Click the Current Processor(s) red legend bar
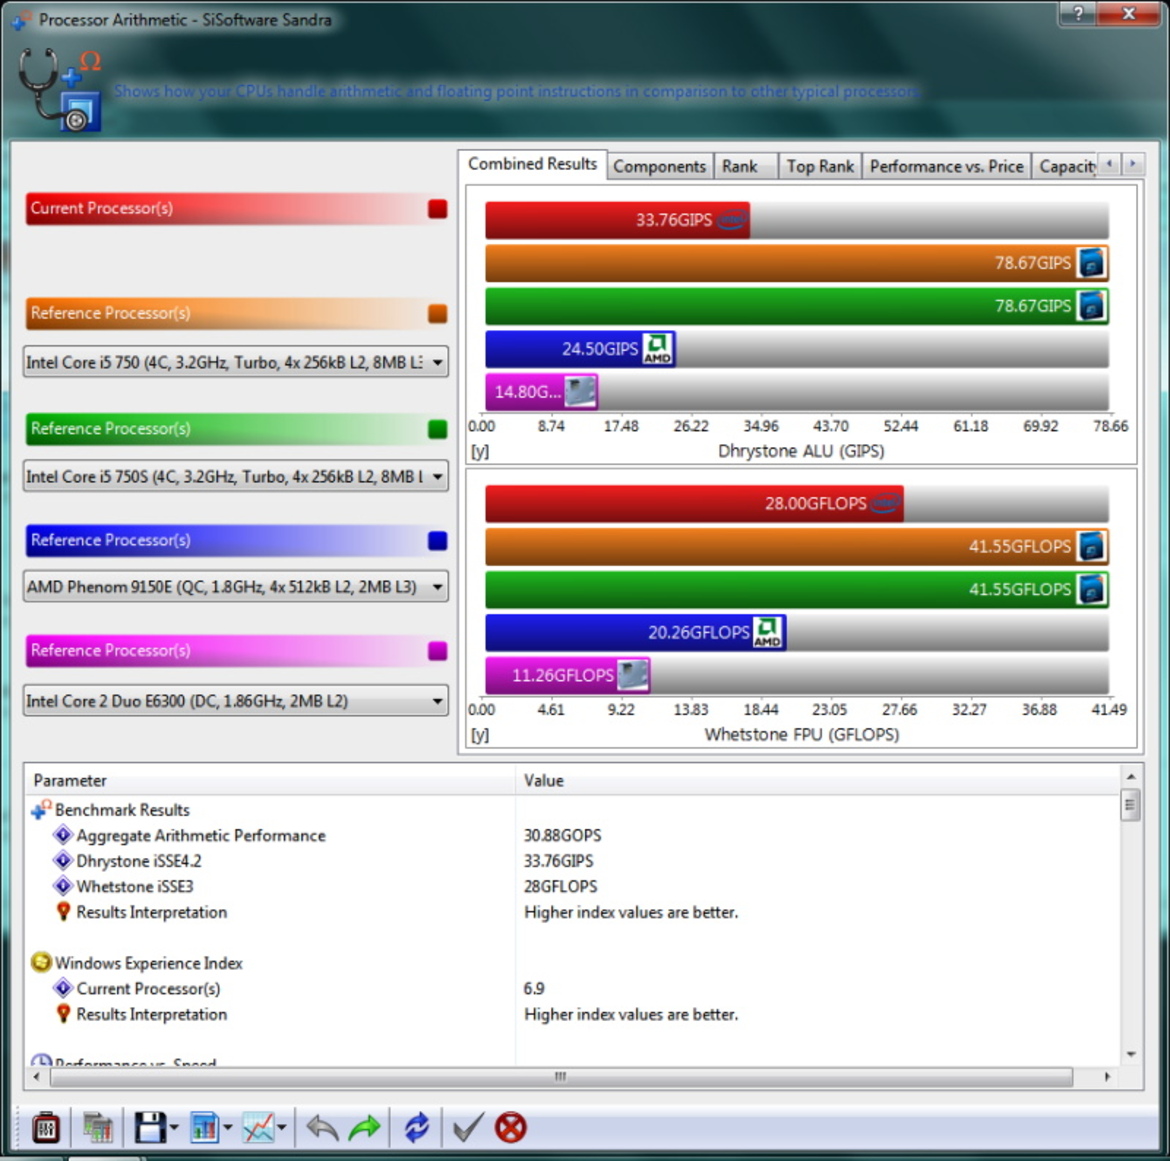 coord(236,209)
